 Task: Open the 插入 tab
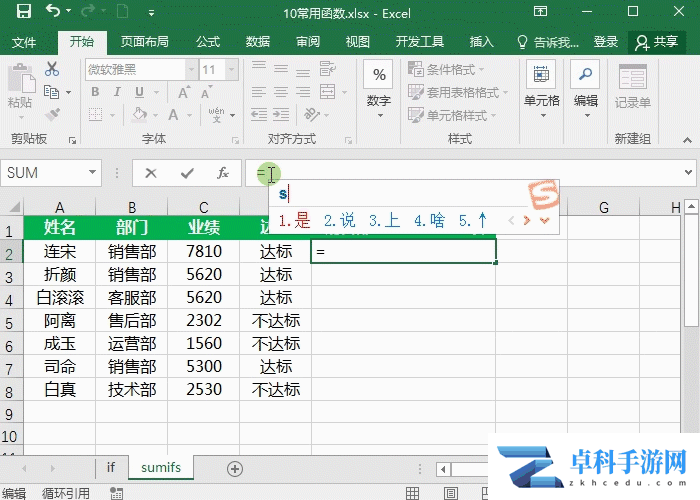pos(481,42)
